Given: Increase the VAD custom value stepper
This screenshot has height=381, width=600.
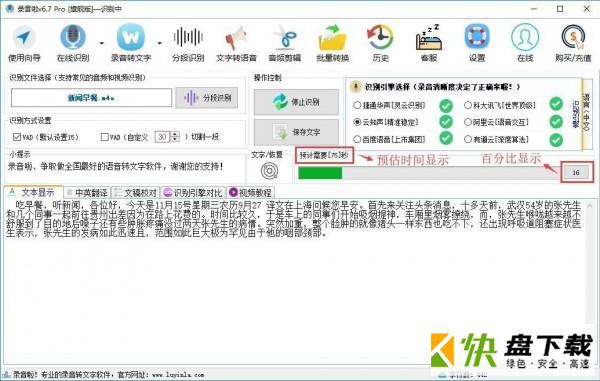Looking at the screenshot, I should 175,134.
